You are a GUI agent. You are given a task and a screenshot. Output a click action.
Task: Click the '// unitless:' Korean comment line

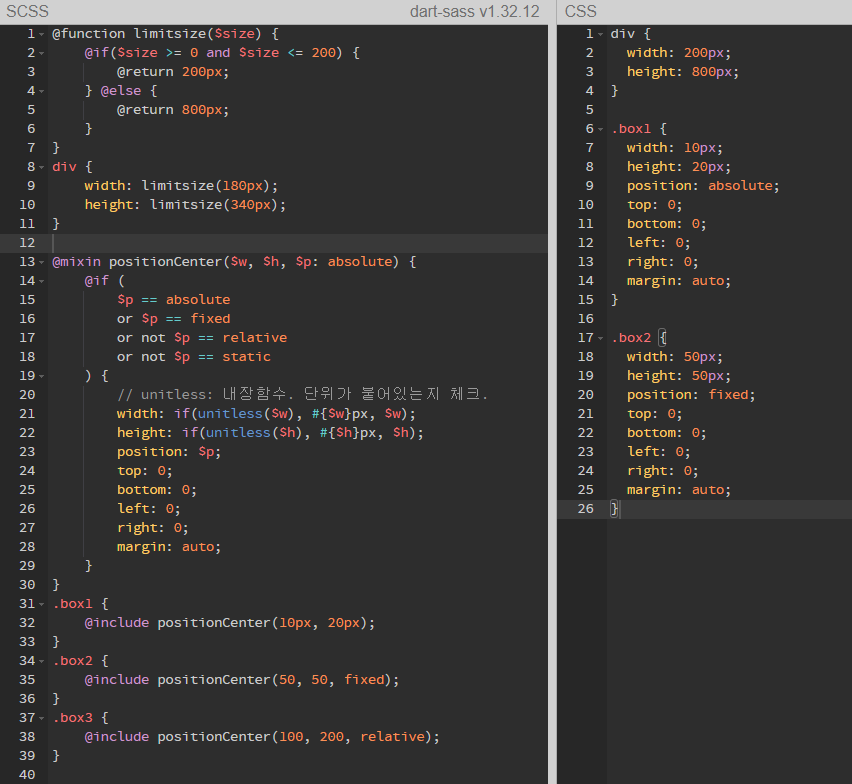pos(302,394)
